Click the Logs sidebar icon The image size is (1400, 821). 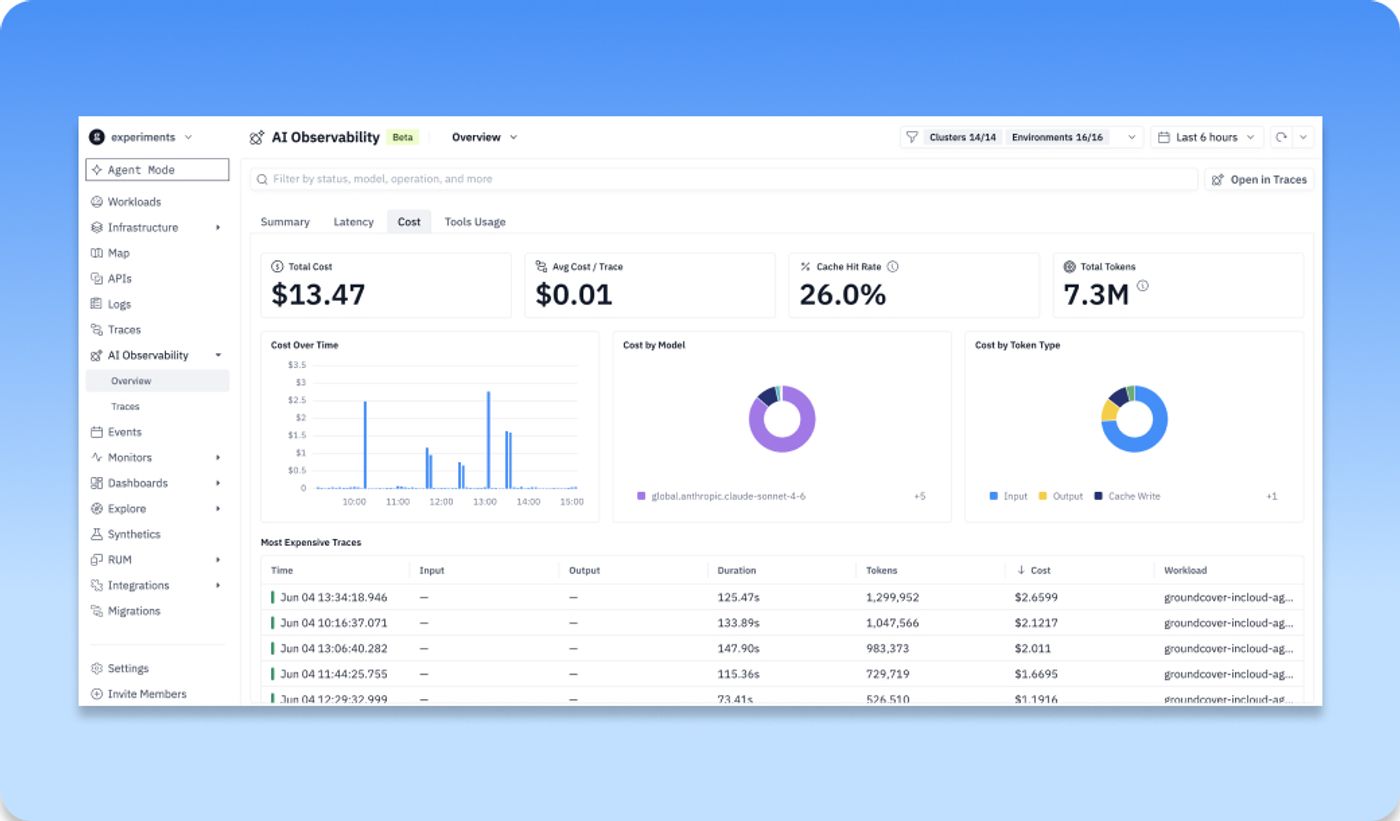97,304
